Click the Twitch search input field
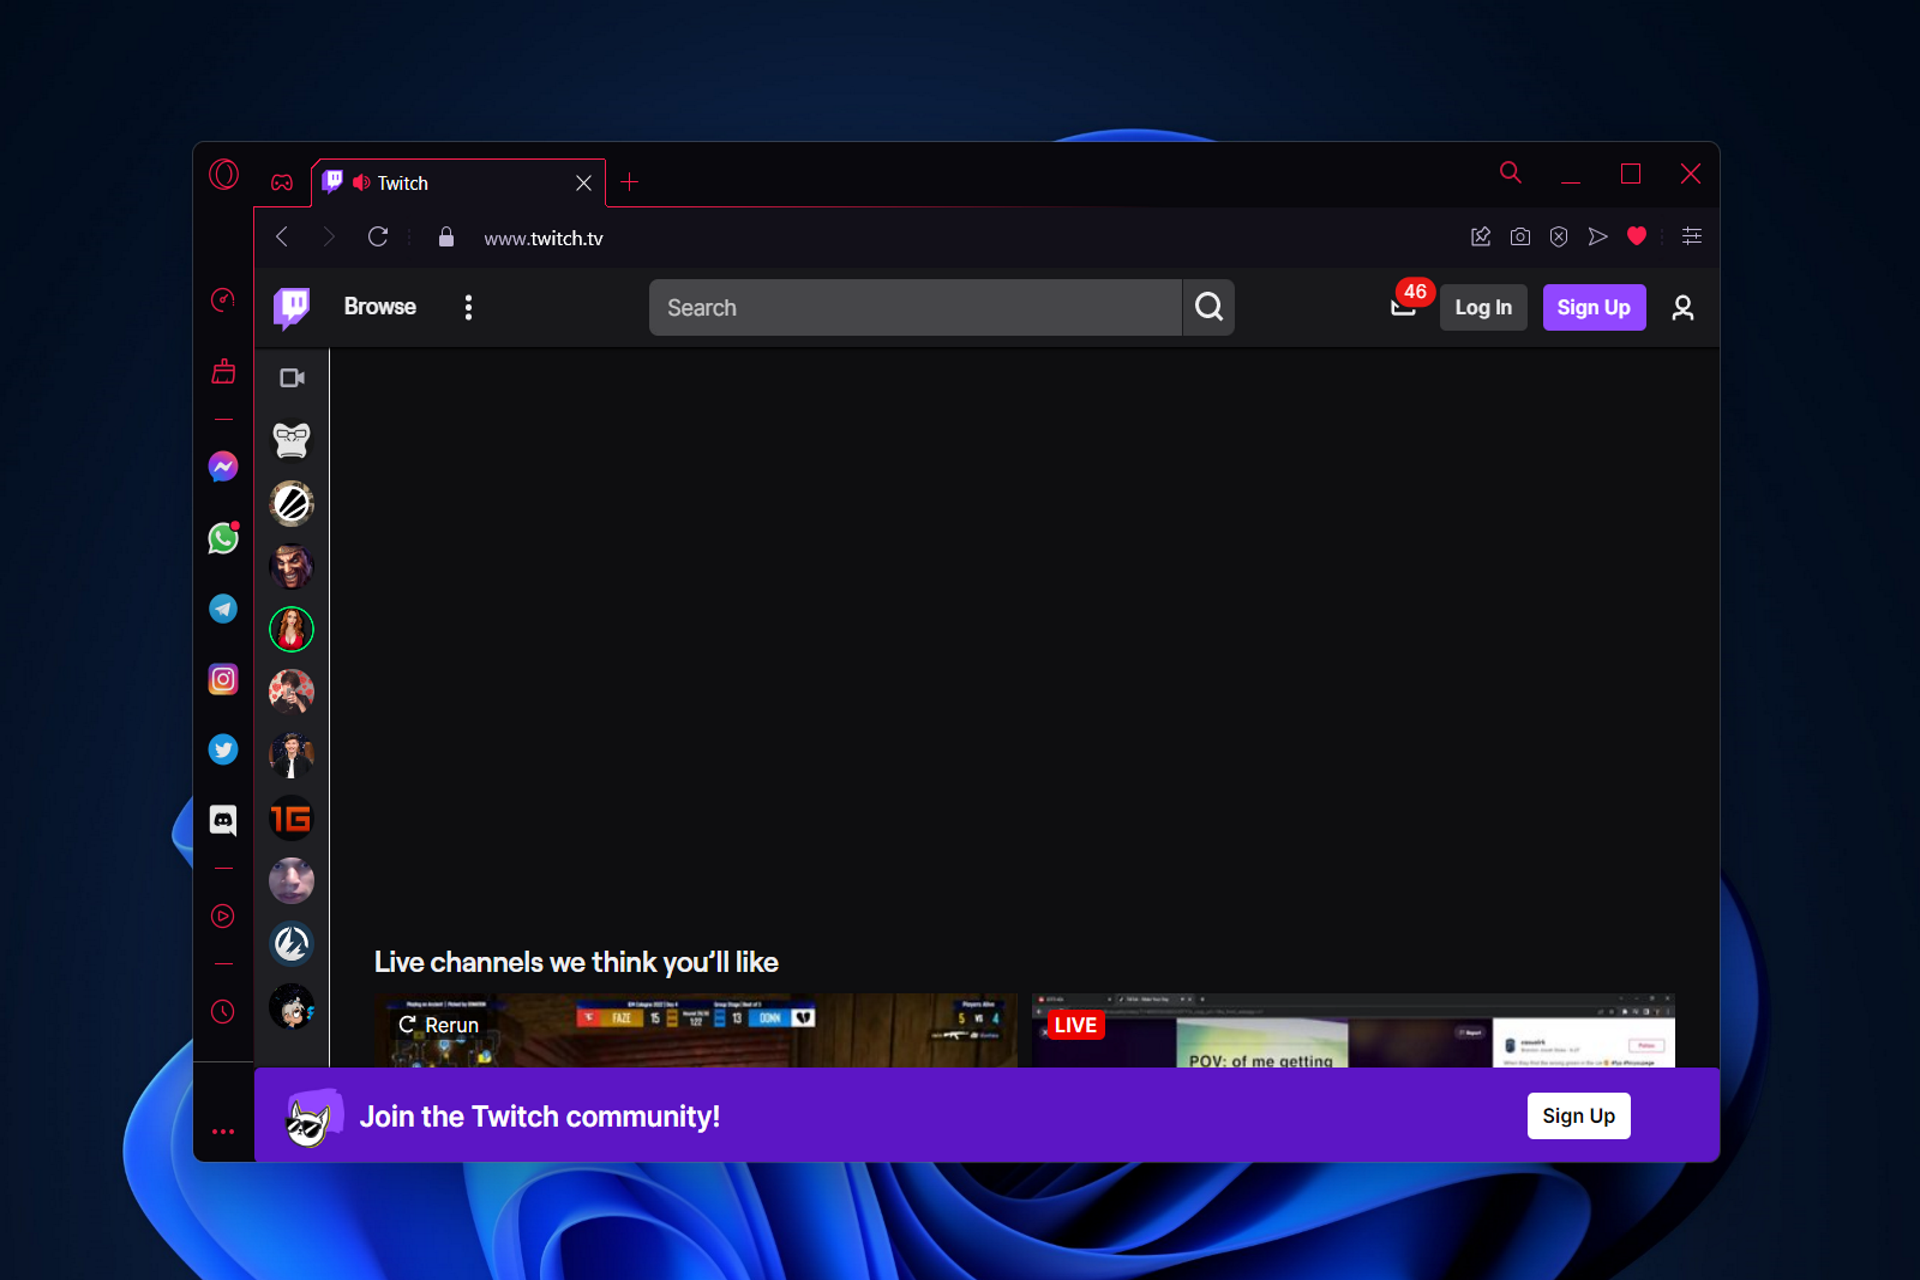This screenshot has height=1280, width=1920. click(x=915, y=308)
